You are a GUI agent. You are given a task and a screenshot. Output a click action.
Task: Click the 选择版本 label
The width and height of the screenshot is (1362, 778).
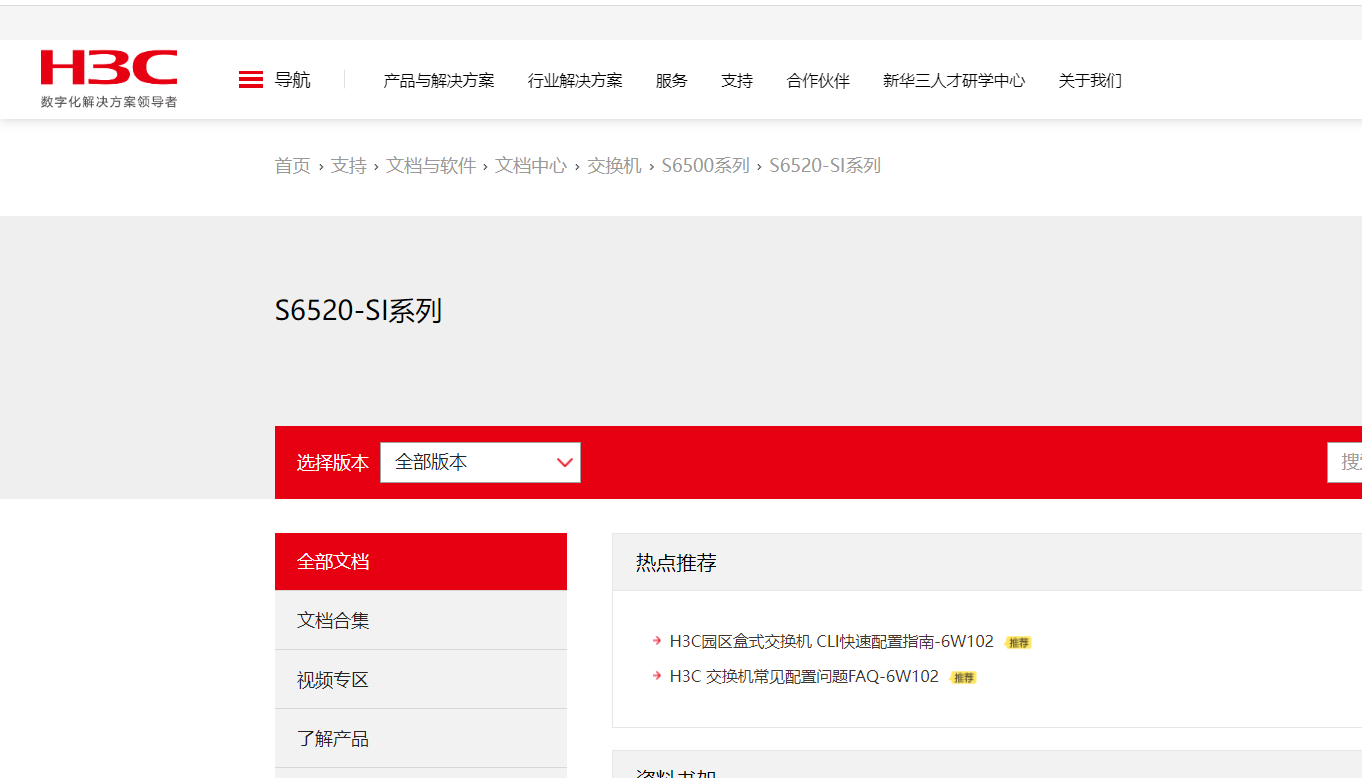point(333,463)
